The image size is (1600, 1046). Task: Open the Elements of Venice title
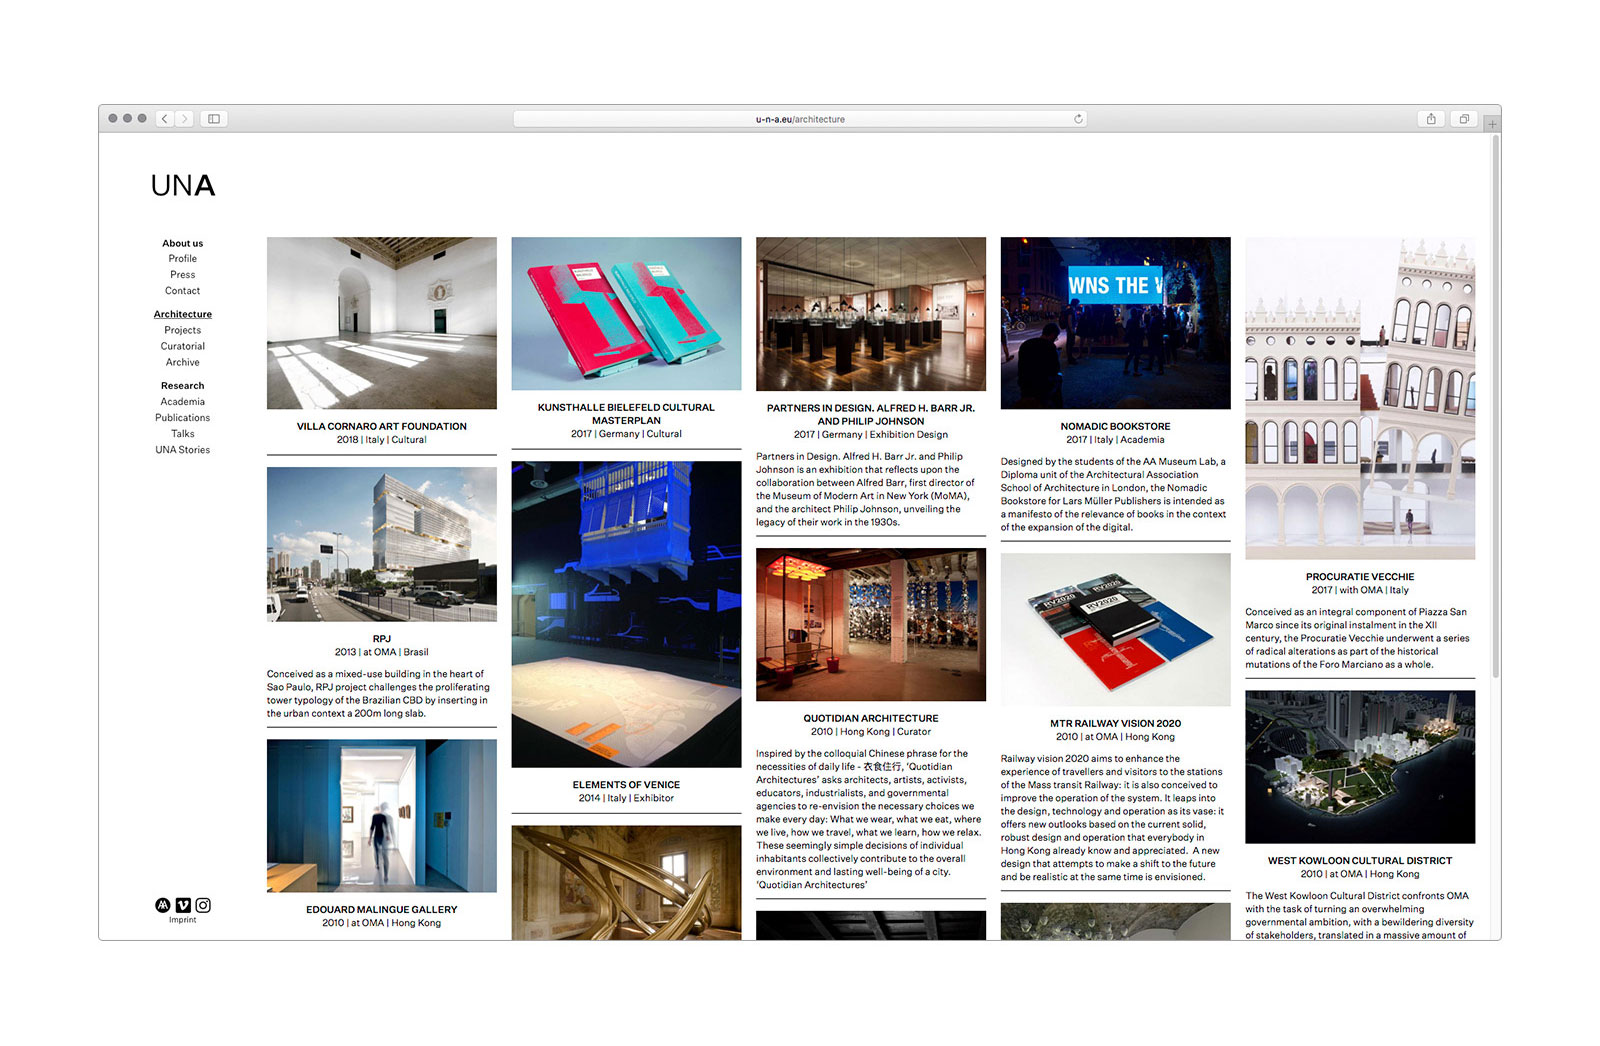[x=627, y=785]
